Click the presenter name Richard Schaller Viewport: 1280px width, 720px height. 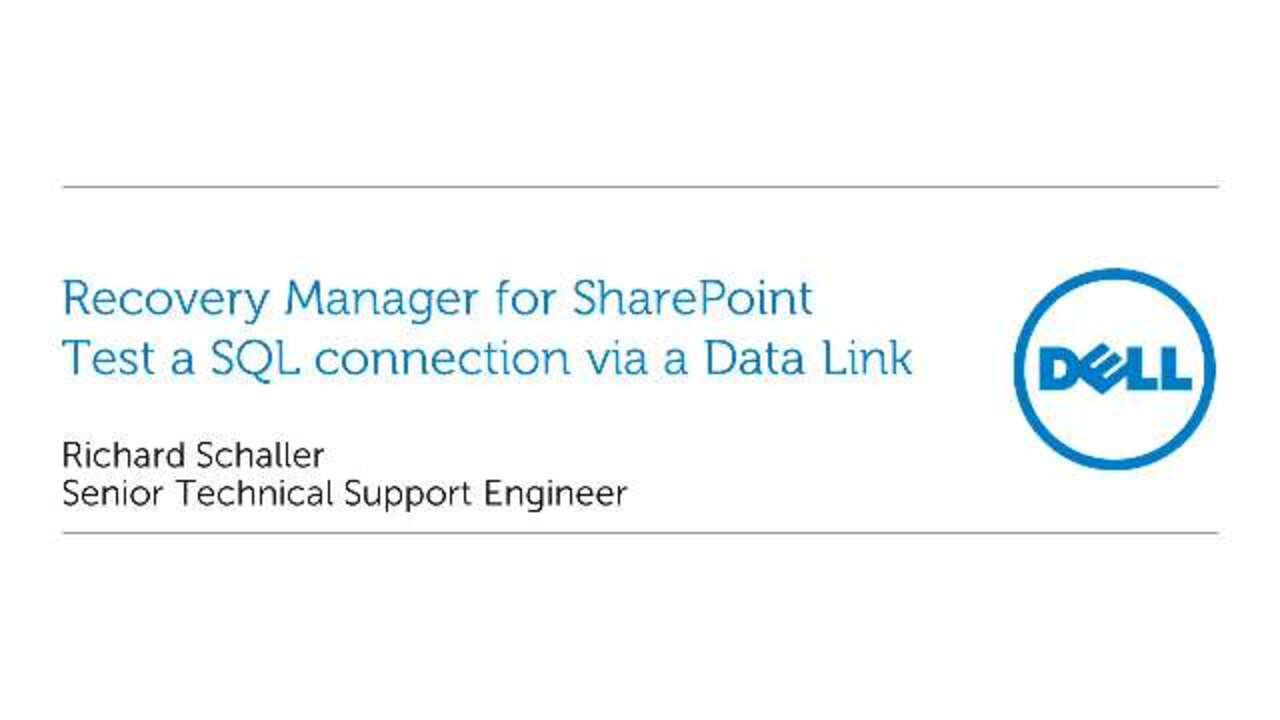click(193, 455)
